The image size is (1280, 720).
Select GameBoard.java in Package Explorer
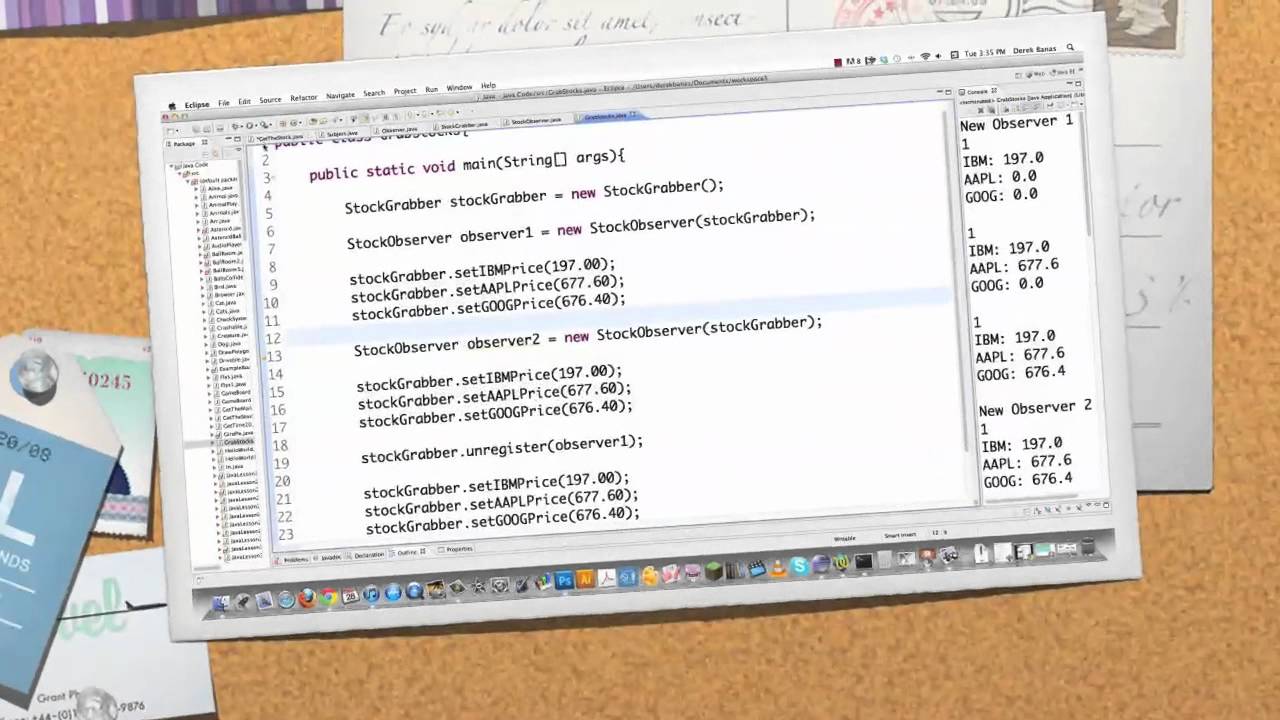coord(236,393)
